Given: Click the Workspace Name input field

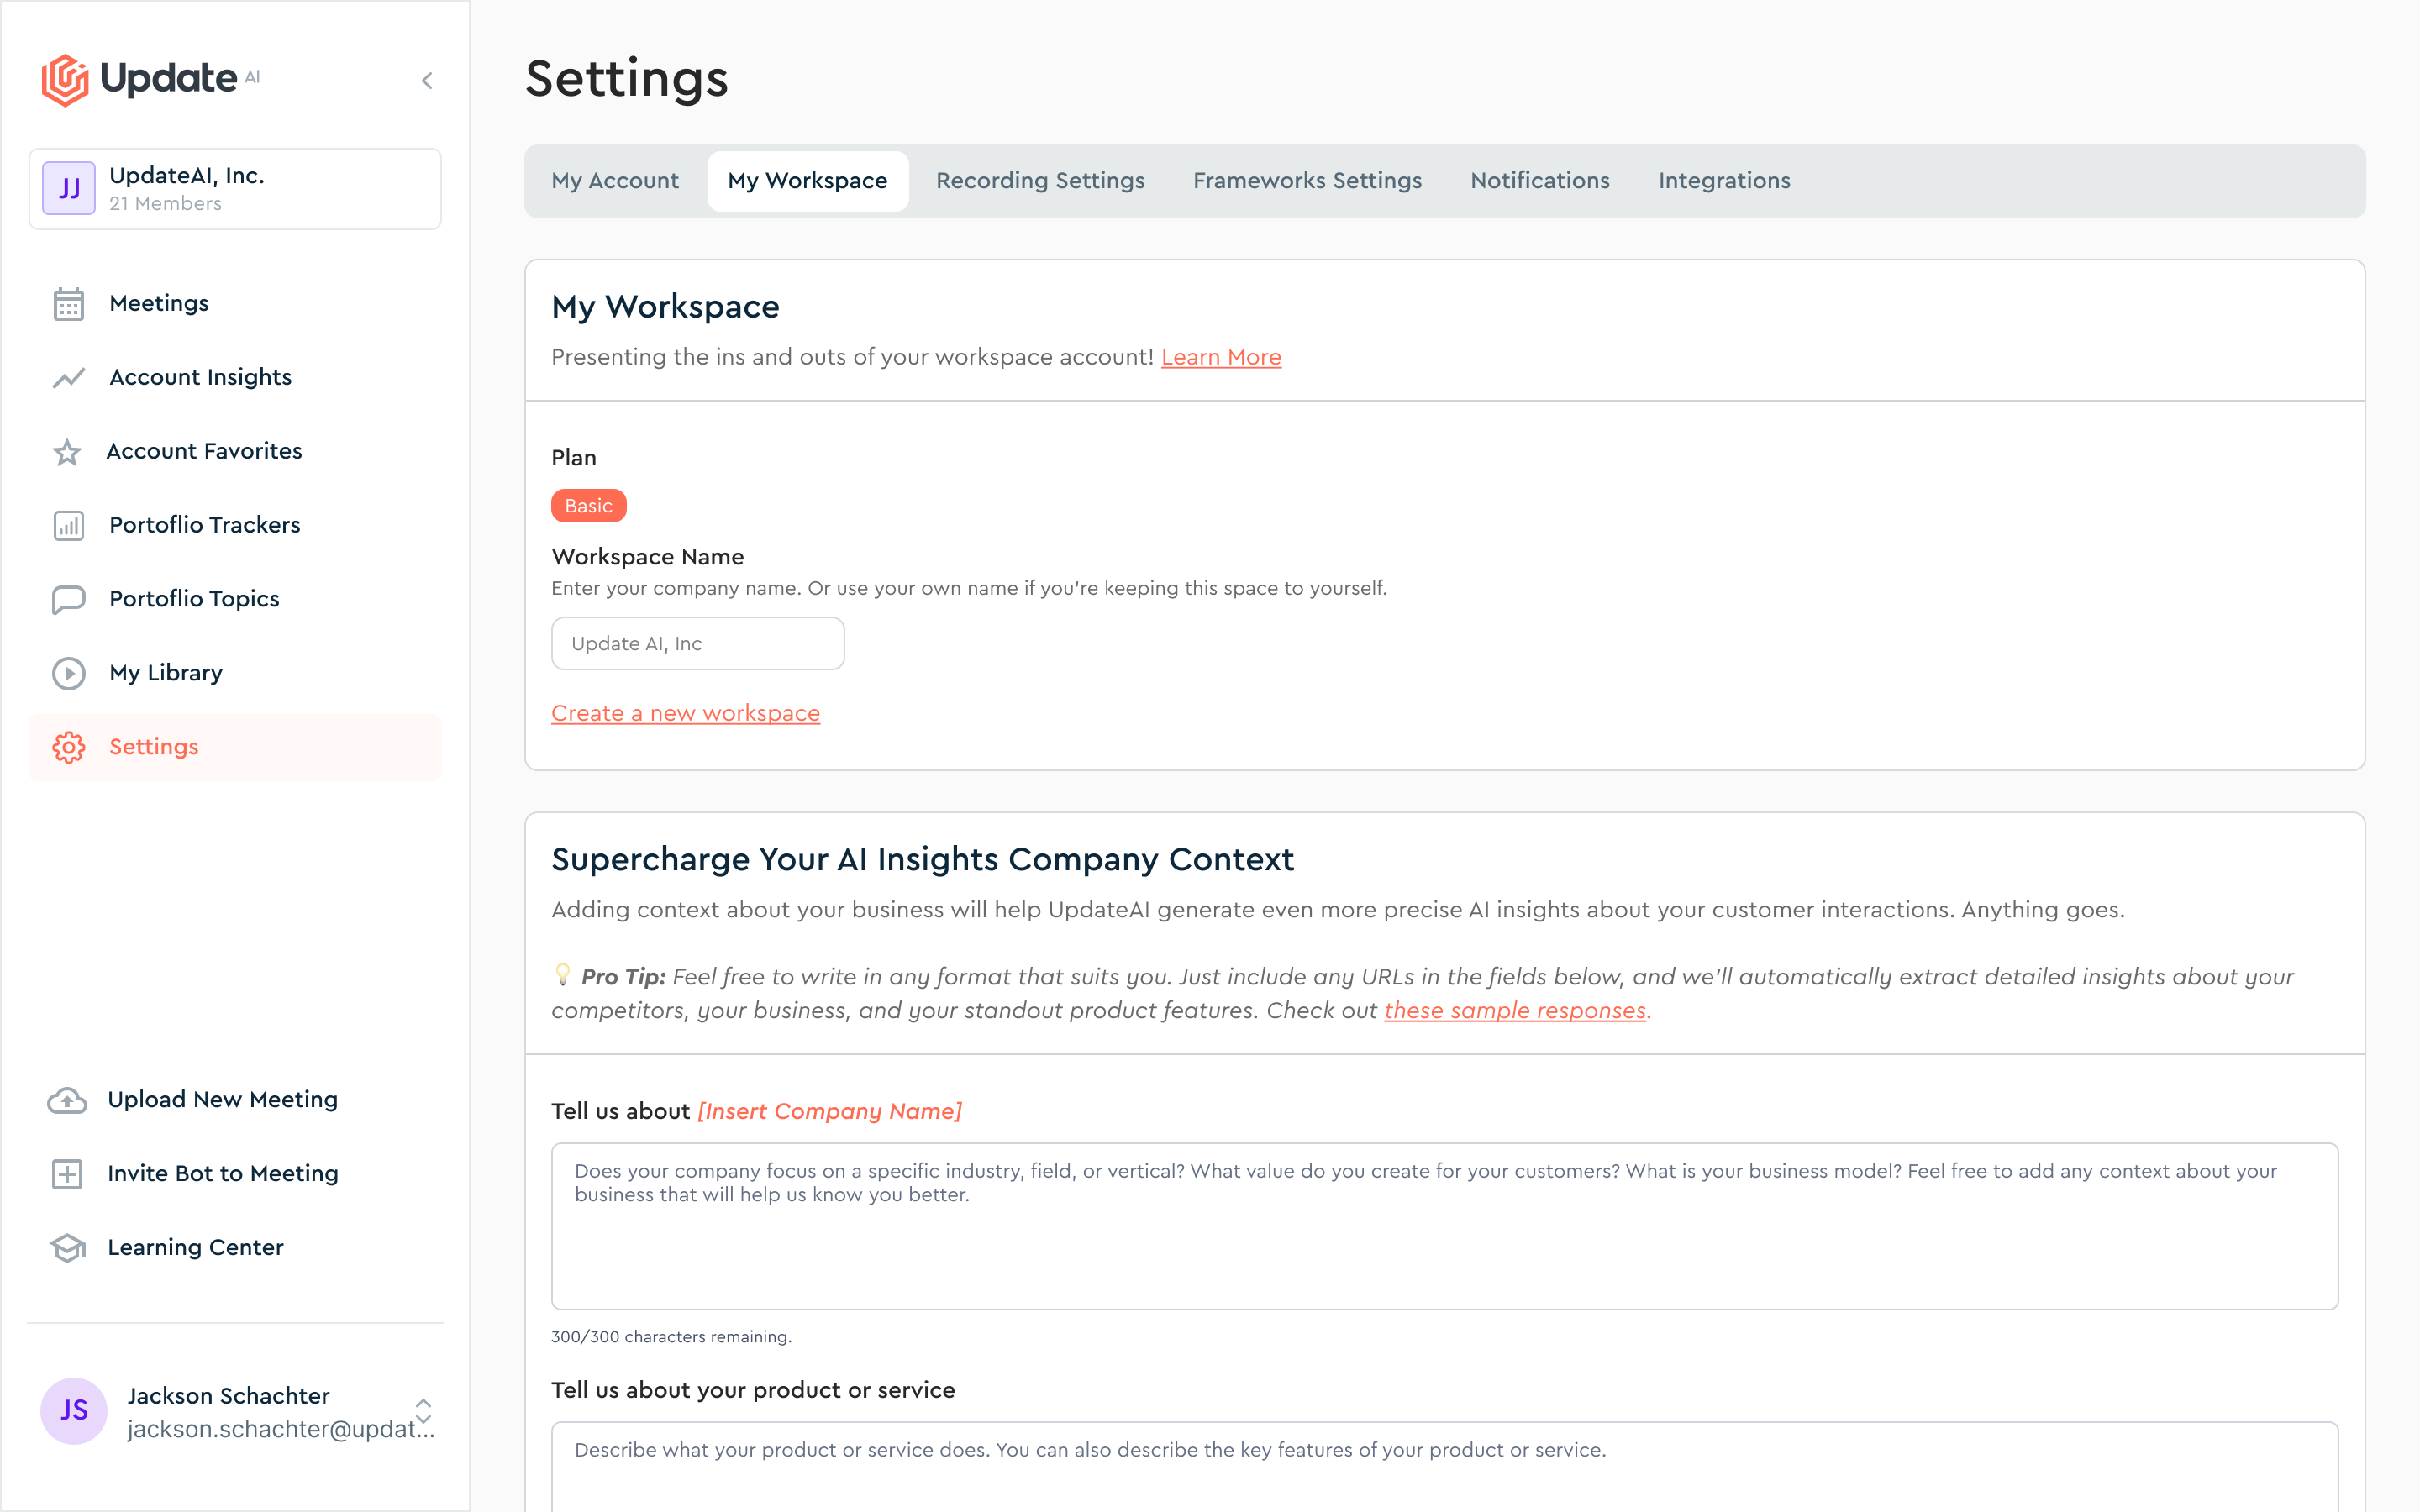Looking at the screenshot, I should 697,644.
